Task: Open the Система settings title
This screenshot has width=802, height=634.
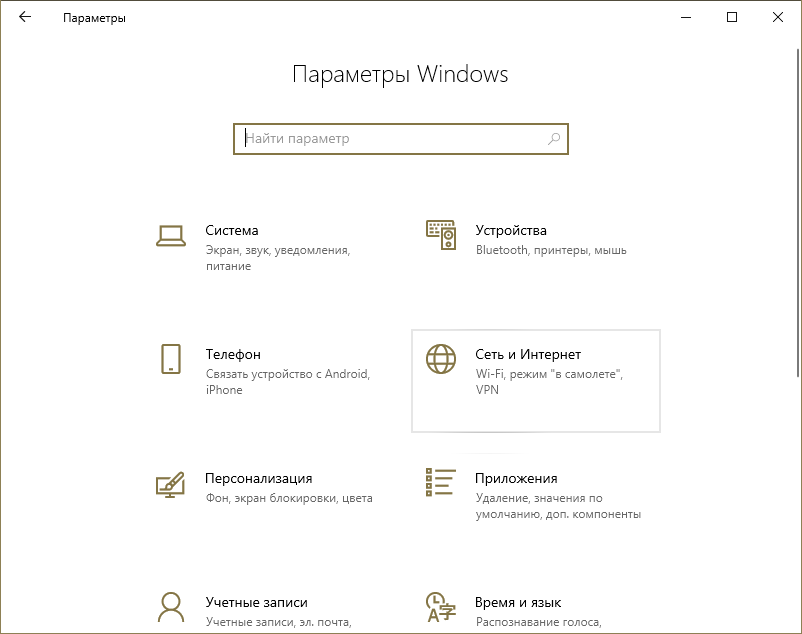Action: pos(232,231)
